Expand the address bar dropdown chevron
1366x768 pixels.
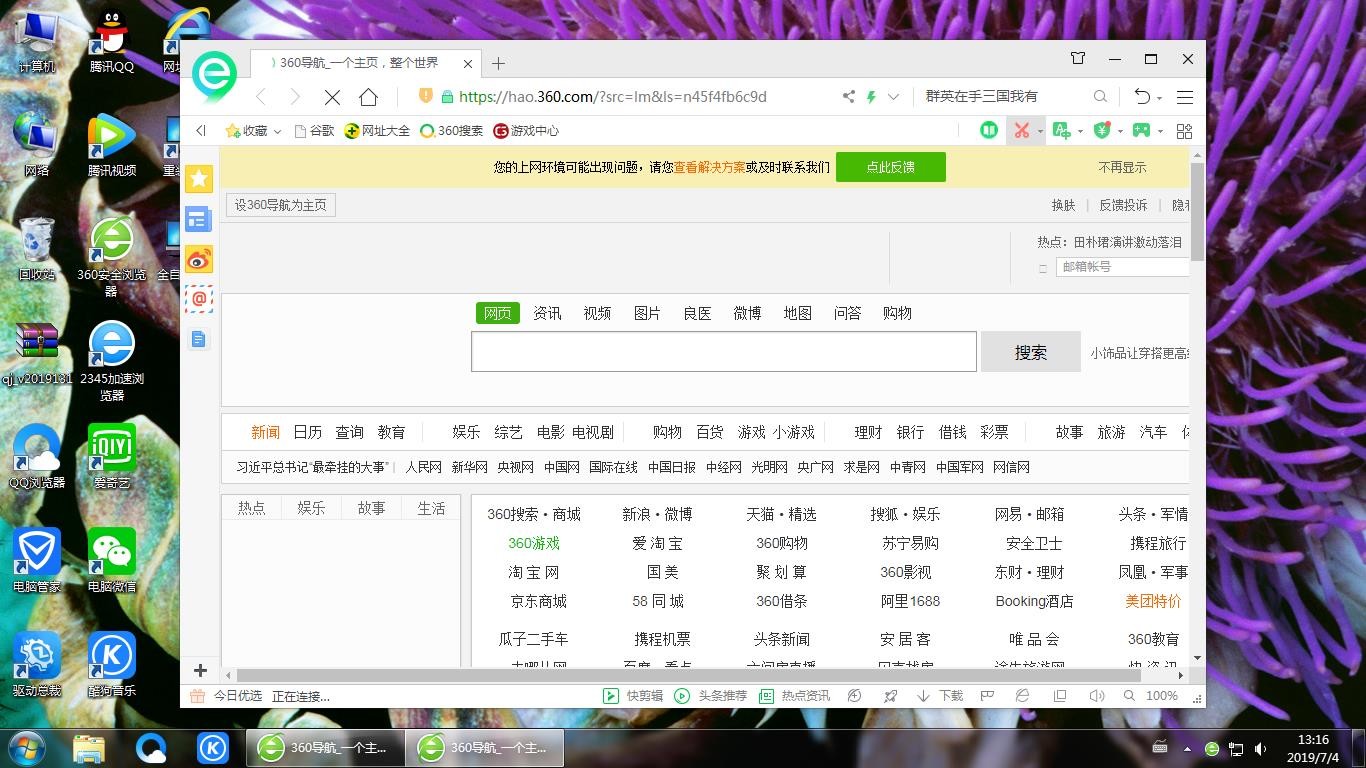893,97
